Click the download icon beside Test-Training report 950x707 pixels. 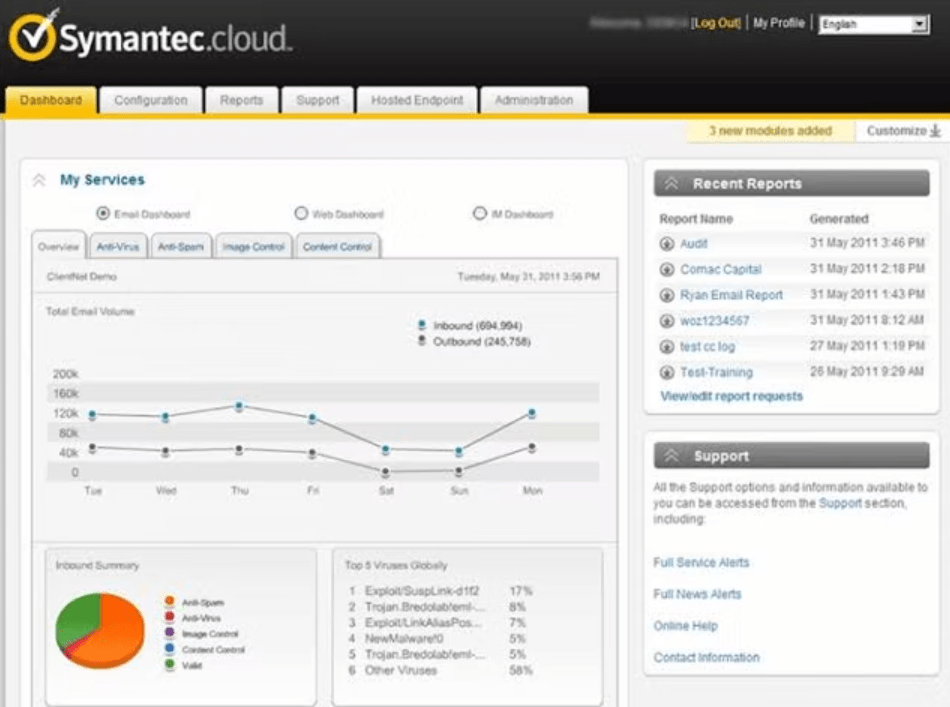(x=667, y=372)
